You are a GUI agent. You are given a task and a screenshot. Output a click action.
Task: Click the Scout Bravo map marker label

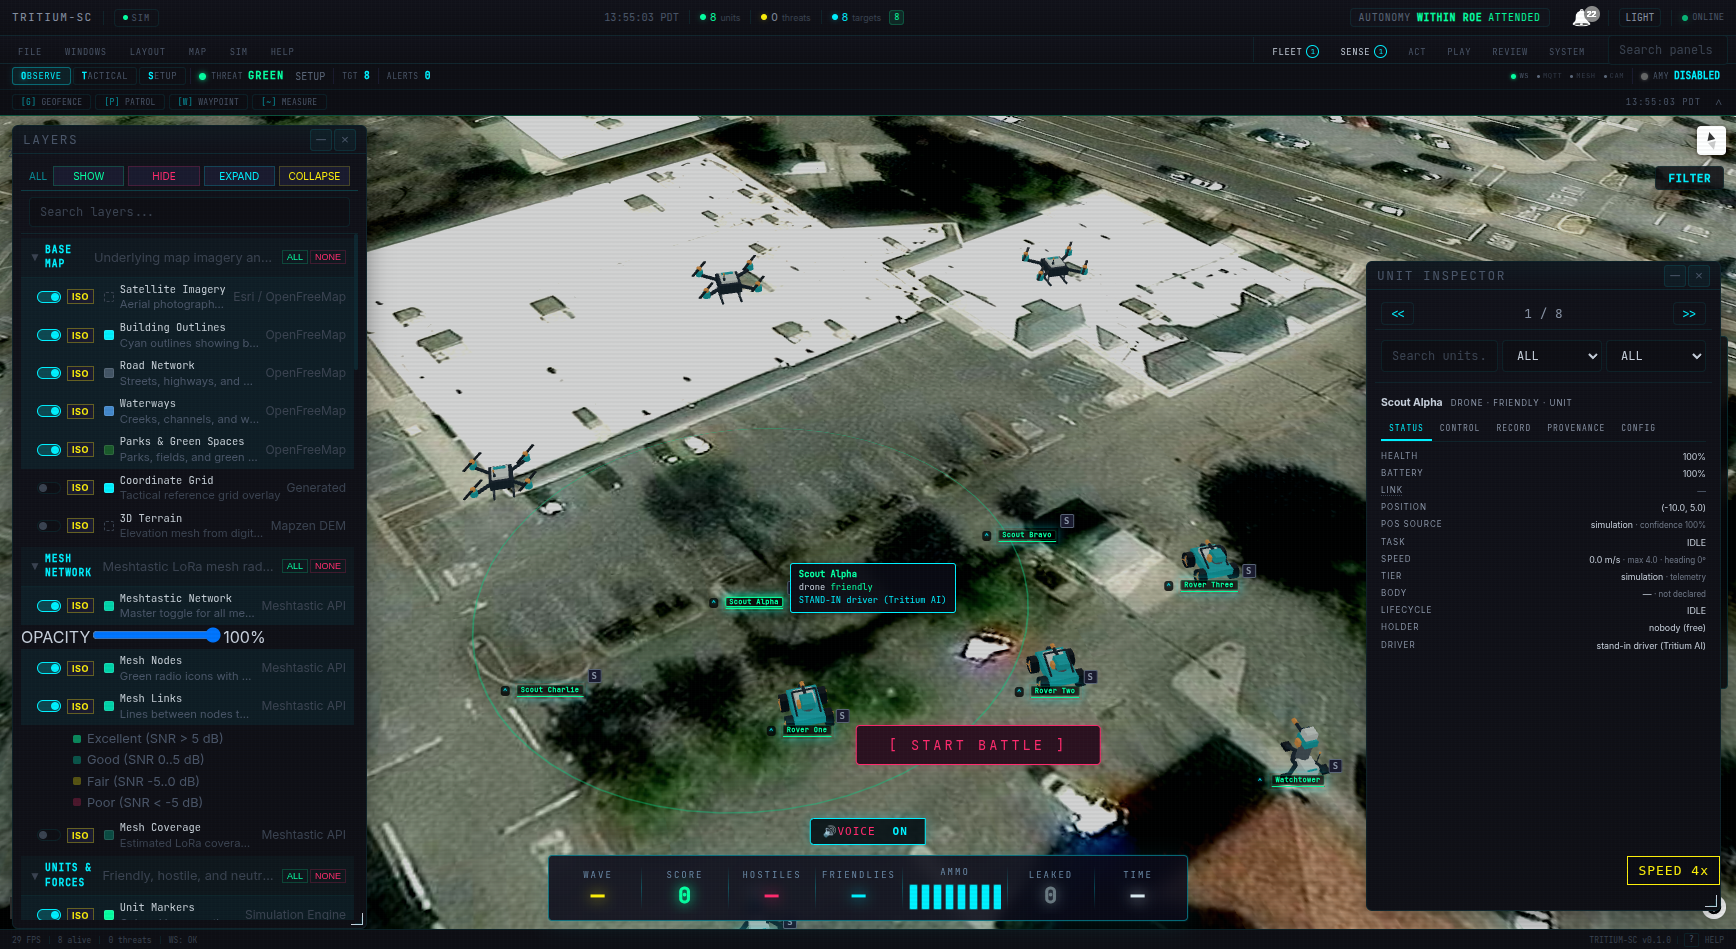click(x=1027, y=535)
